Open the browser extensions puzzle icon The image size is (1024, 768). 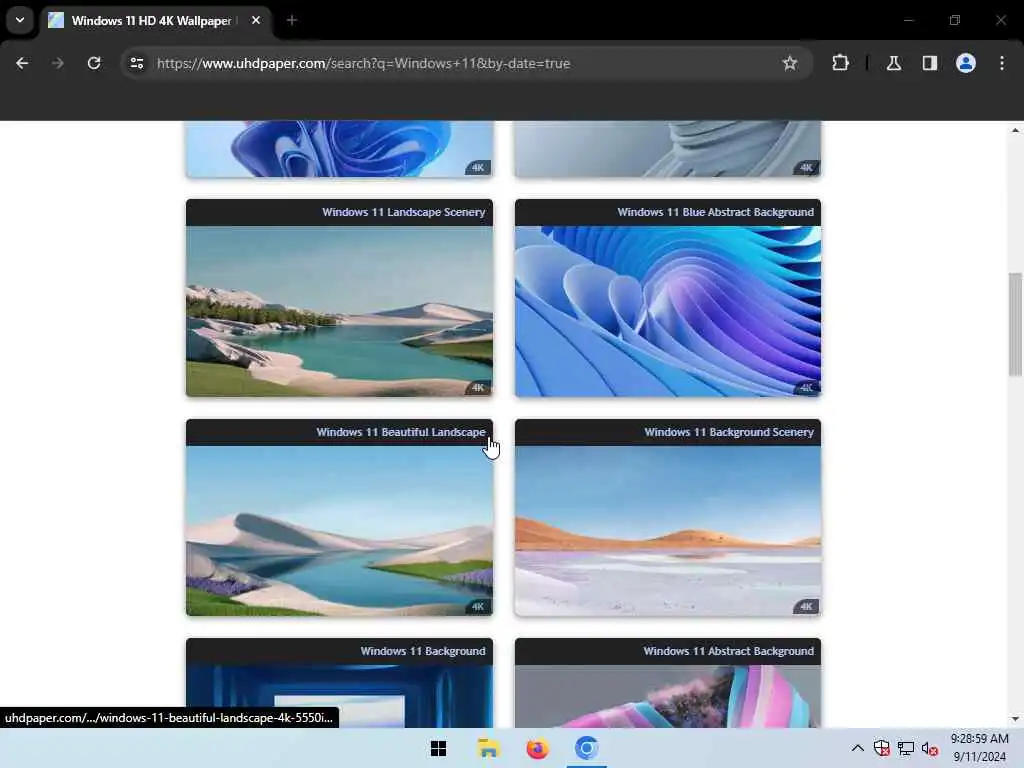pos(840,63)
